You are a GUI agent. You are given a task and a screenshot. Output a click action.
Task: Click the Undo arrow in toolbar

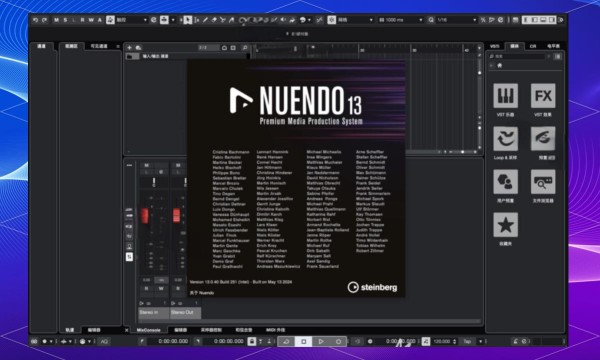coord(36,20)
